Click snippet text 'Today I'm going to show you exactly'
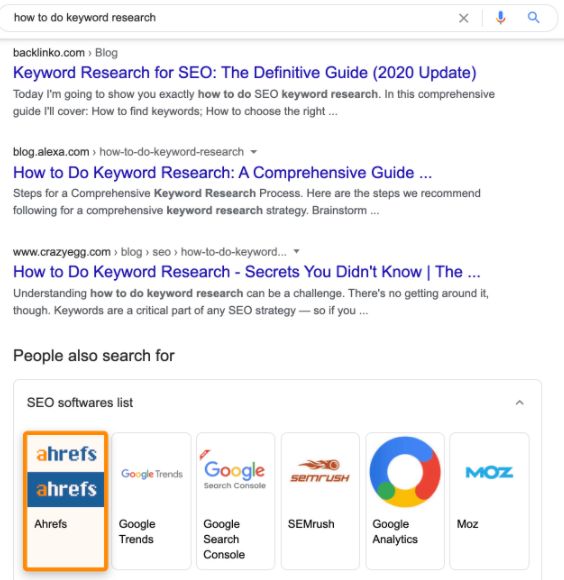 tap(104, 94)
